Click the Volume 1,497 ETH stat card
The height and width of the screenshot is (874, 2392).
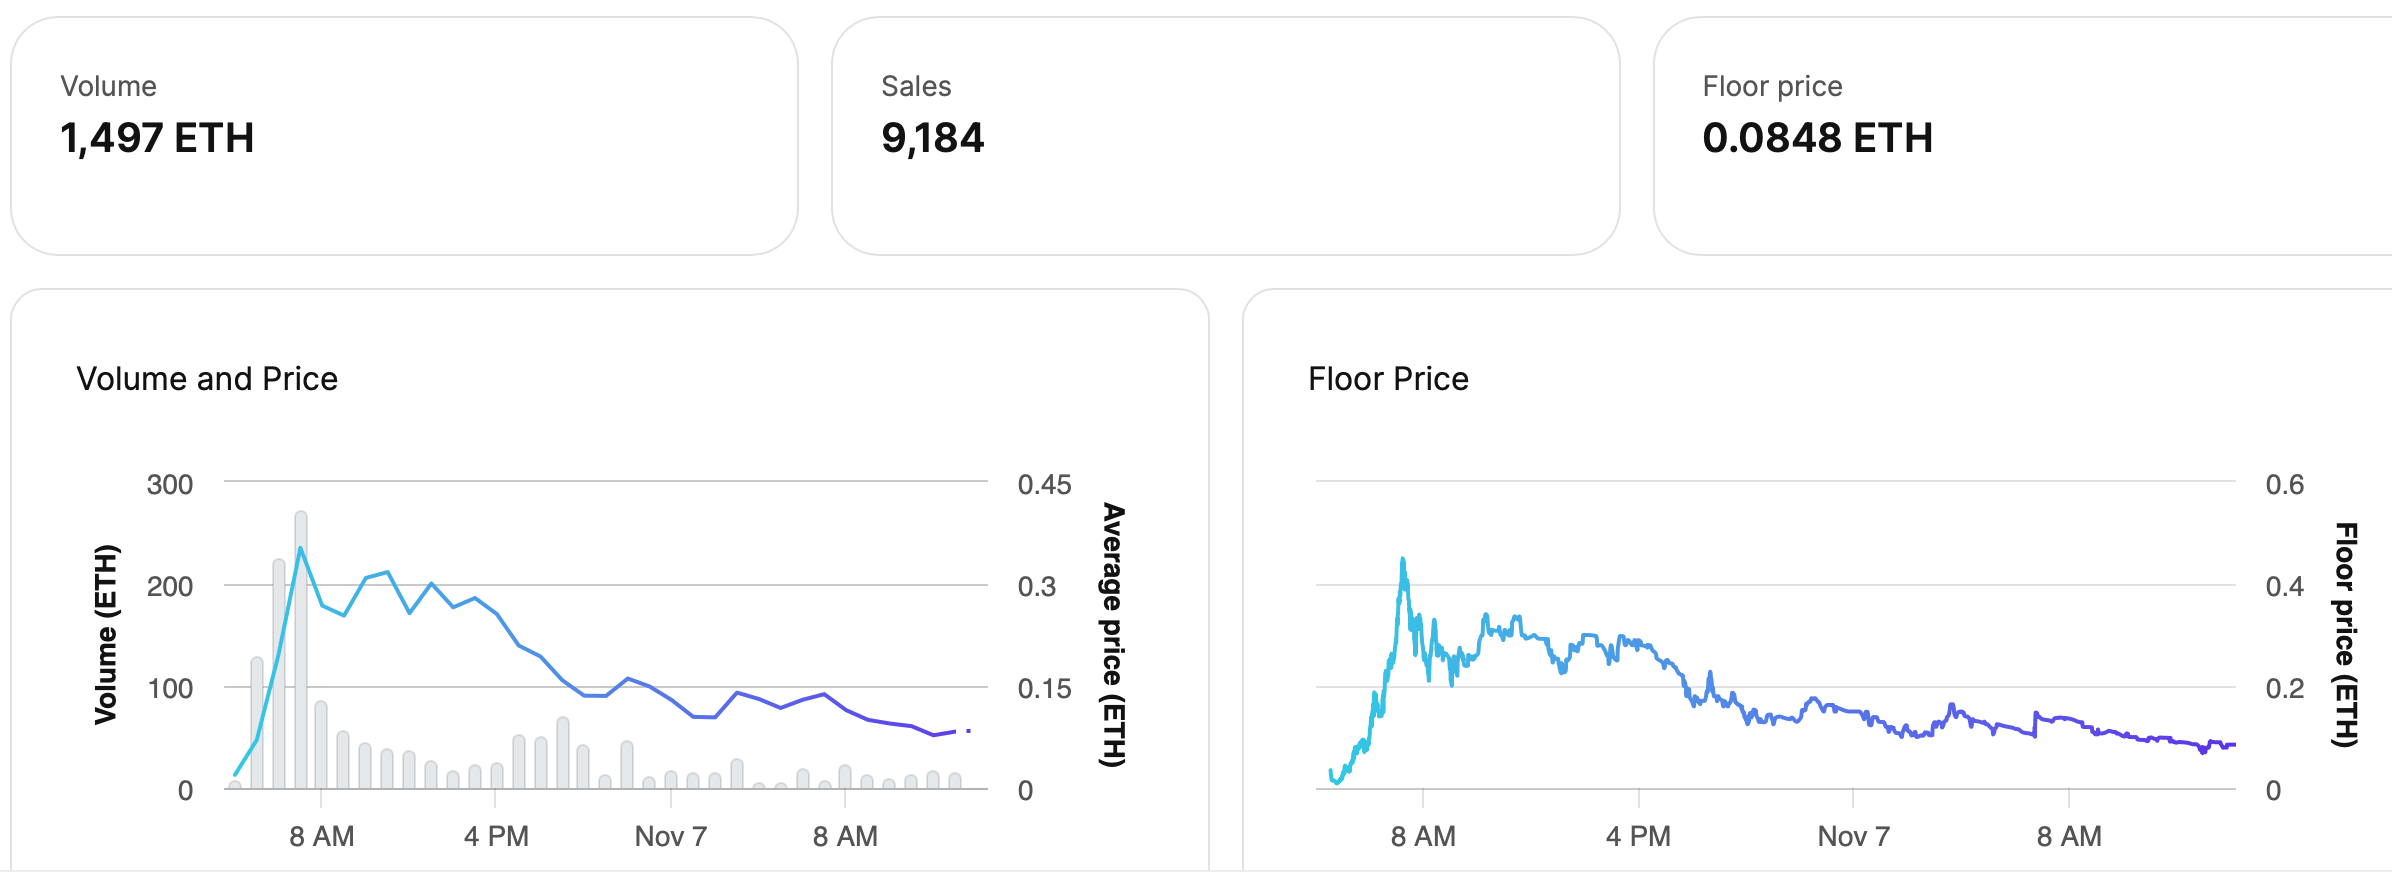tap(404, 135)
